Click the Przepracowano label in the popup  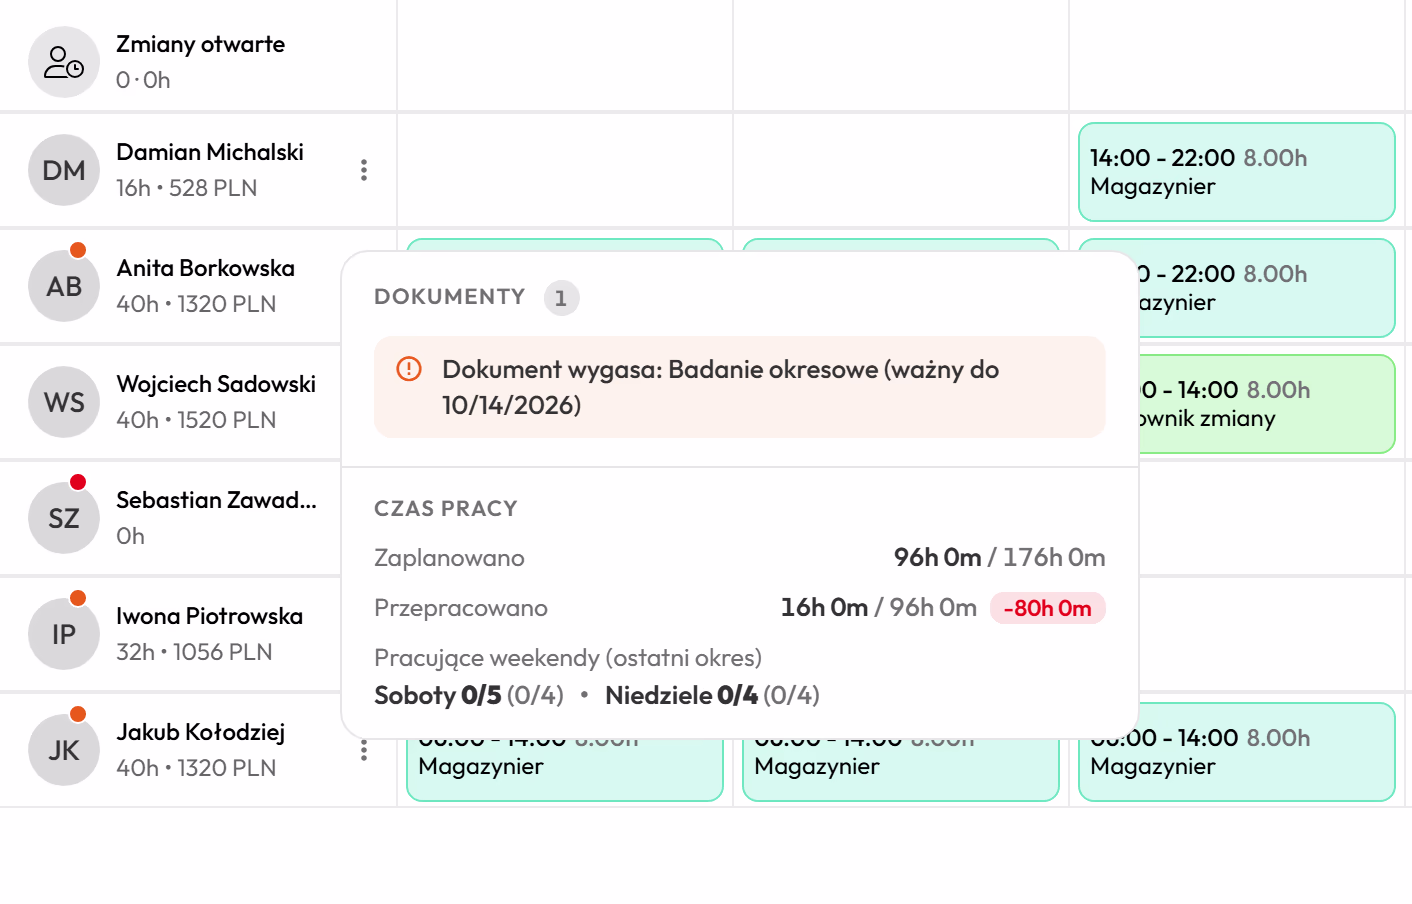[x=460, y=608]
